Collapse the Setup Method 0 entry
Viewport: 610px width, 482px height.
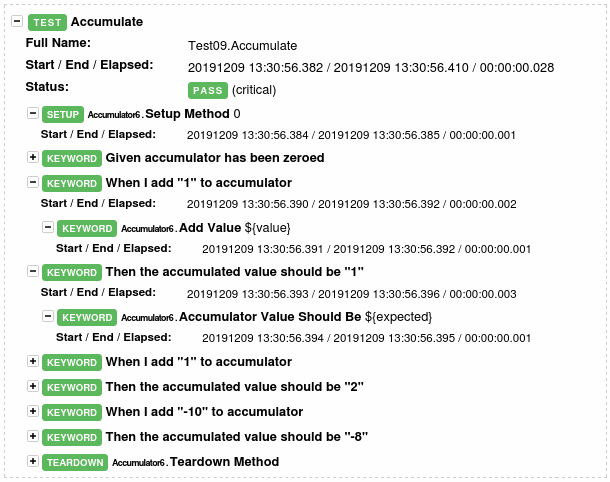point(33,113)
